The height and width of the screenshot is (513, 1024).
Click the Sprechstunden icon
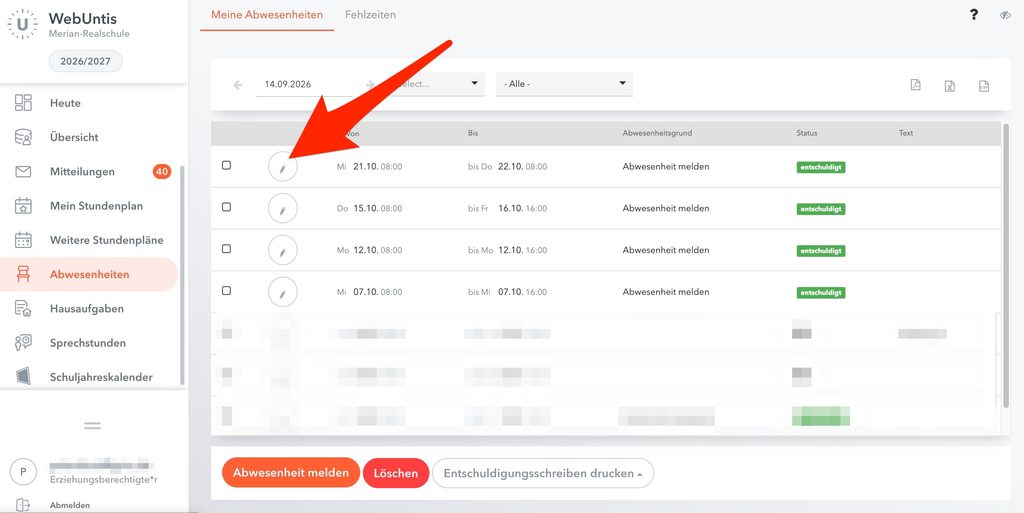click(23, 343)
